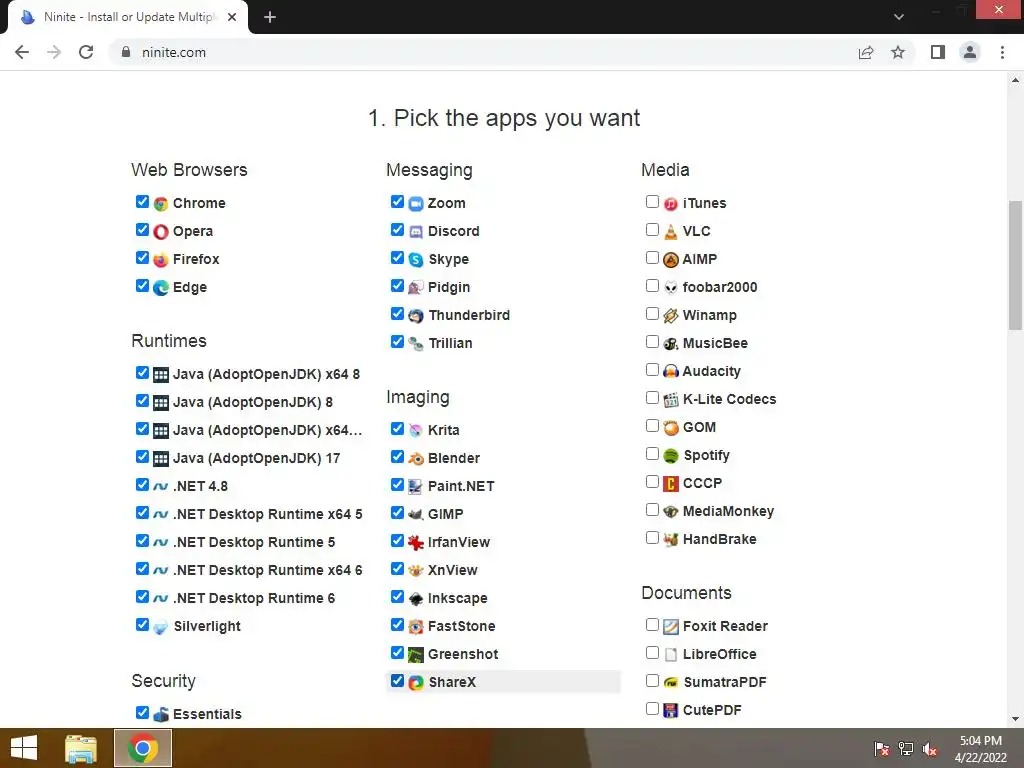Click the Firefox logo icon
1024x768 pixels.
click(x=161, y=260)
